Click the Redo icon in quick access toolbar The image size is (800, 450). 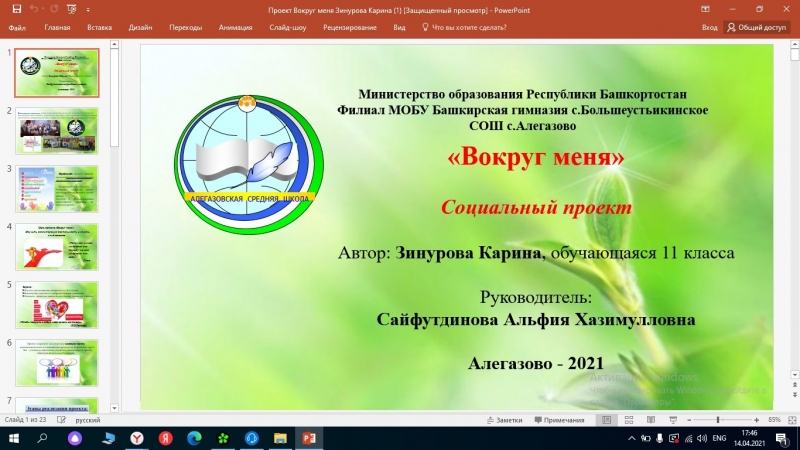click(54, 9)
